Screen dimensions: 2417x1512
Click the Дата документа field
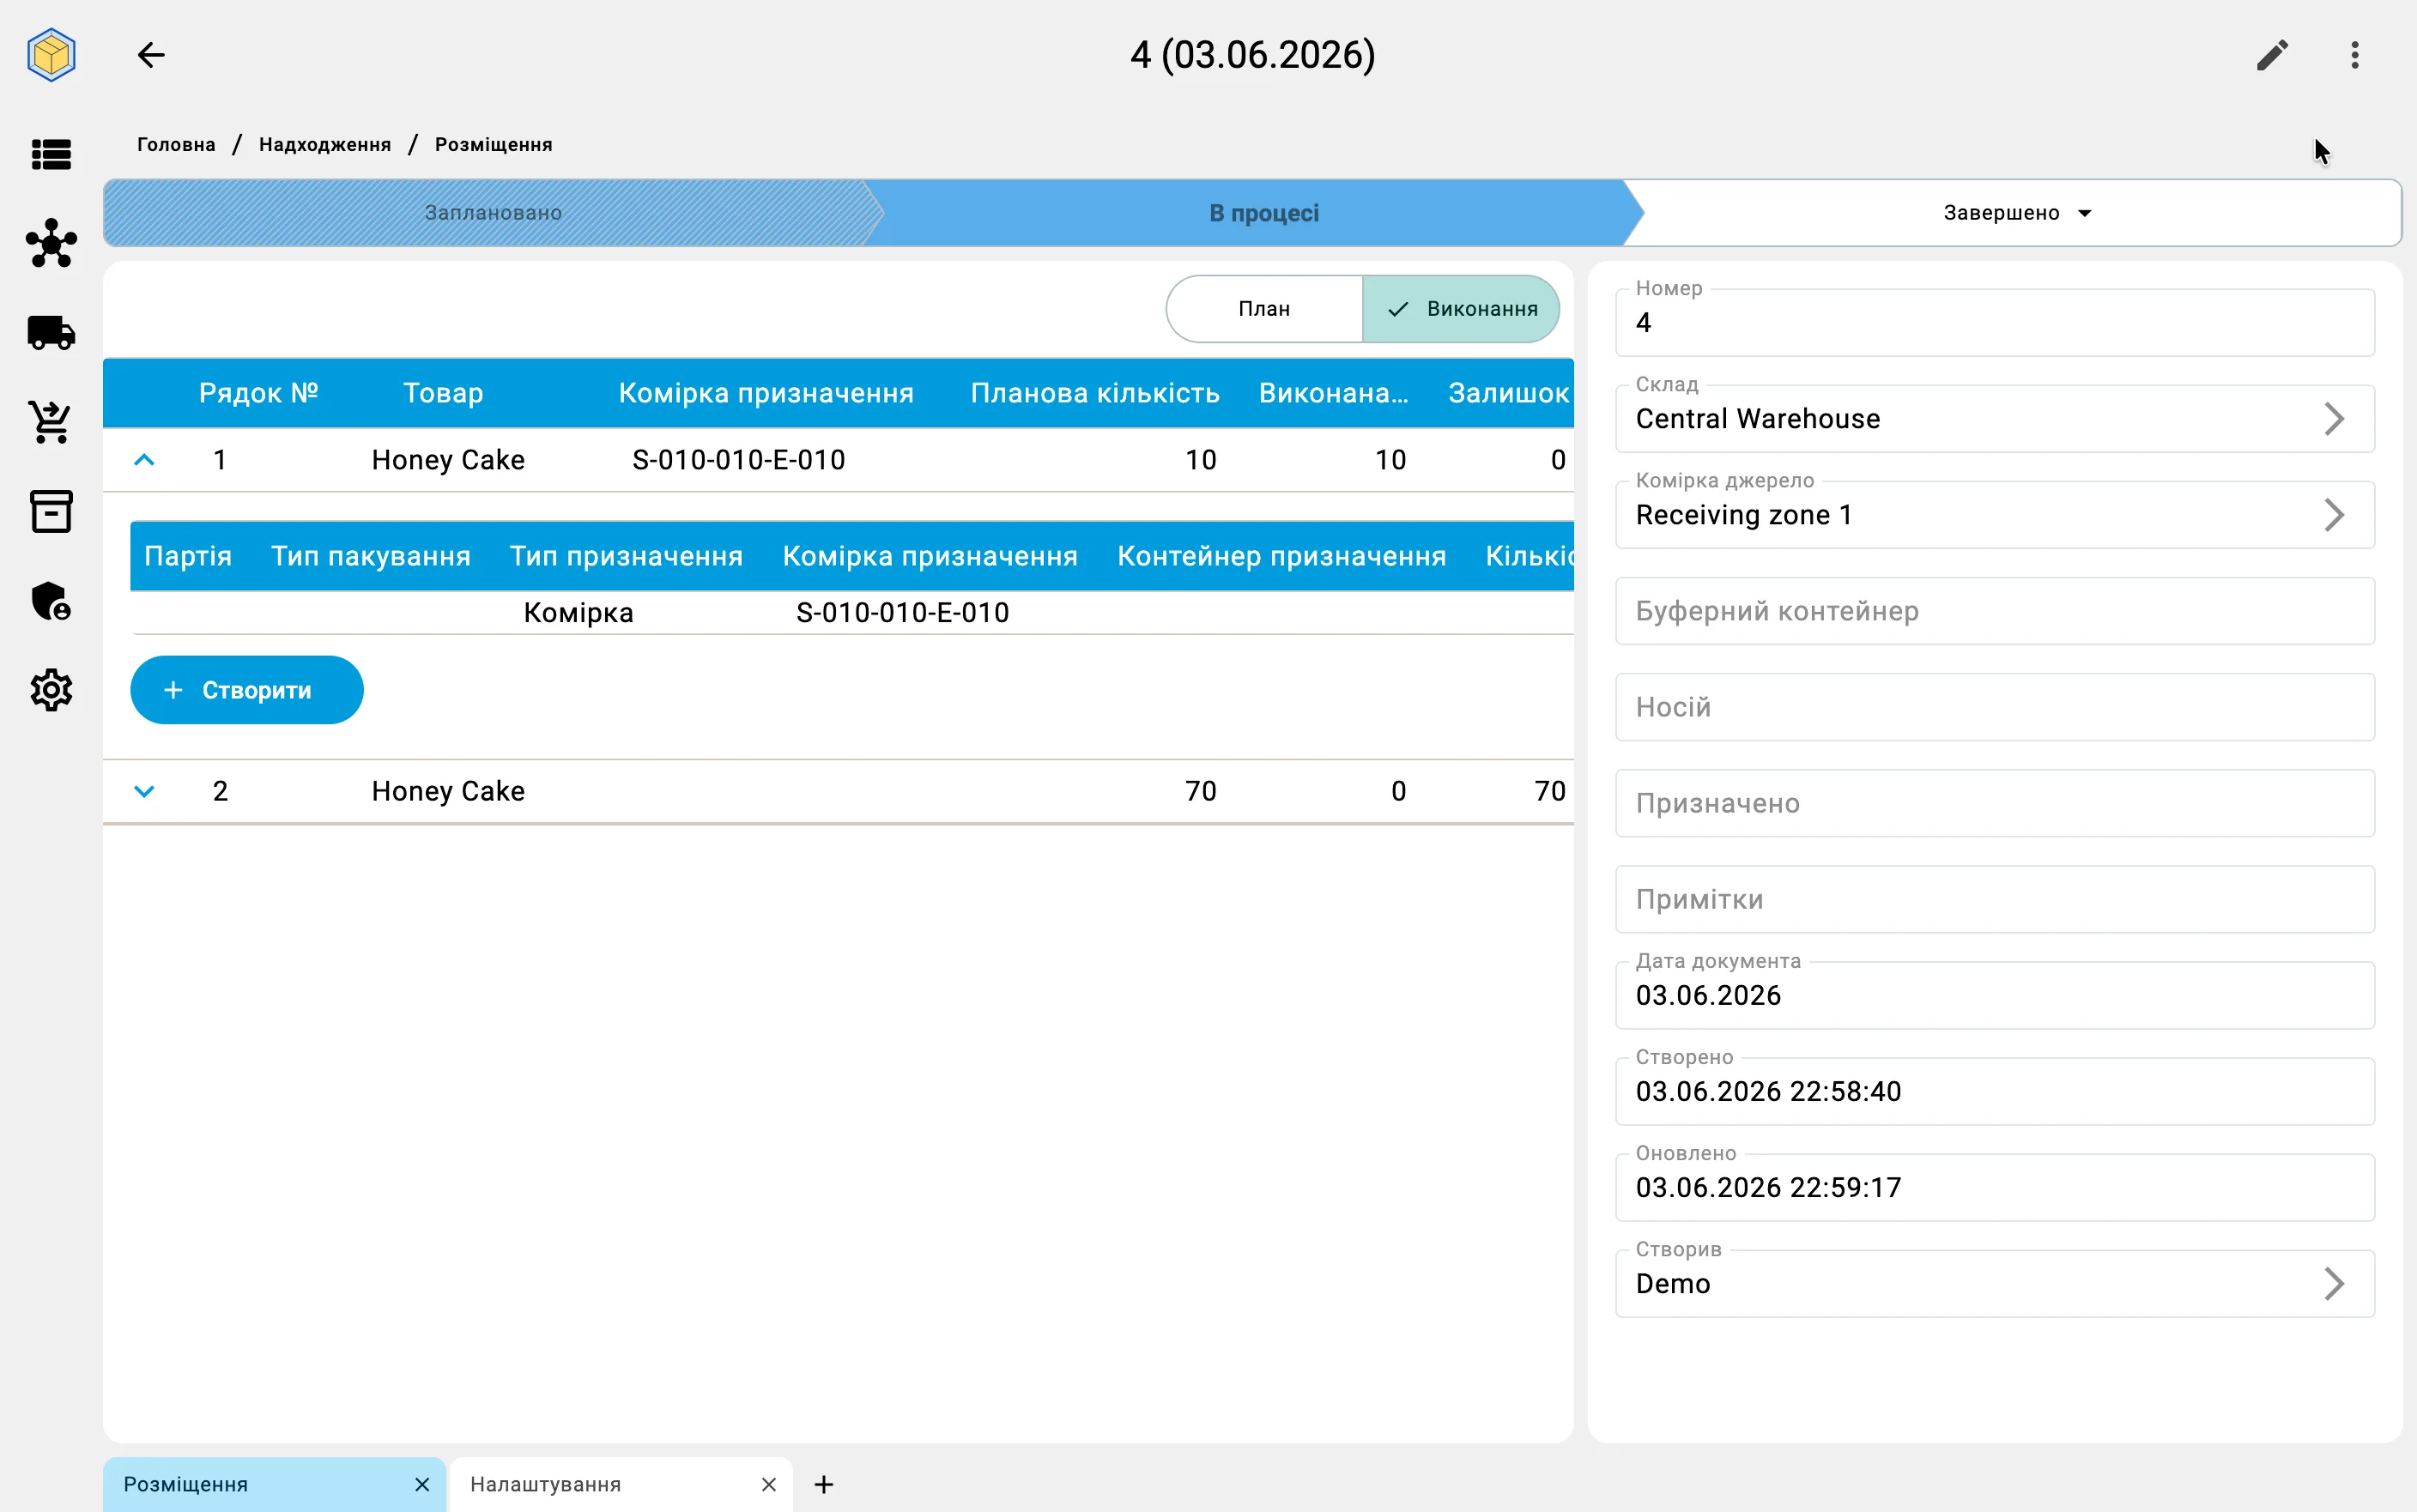pos(1994,995)
